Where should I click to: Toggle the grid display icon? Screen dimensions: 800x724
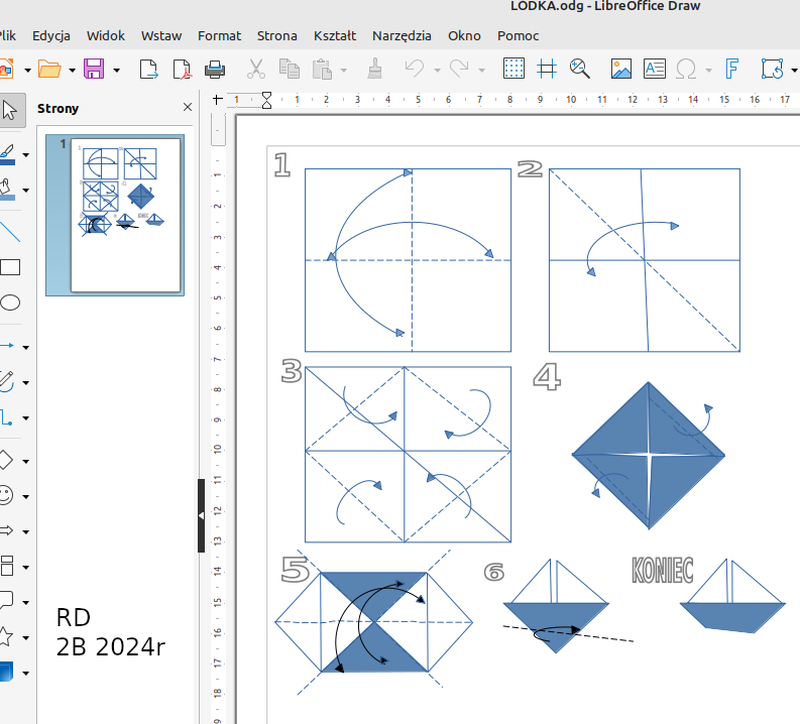click(514, 69)
